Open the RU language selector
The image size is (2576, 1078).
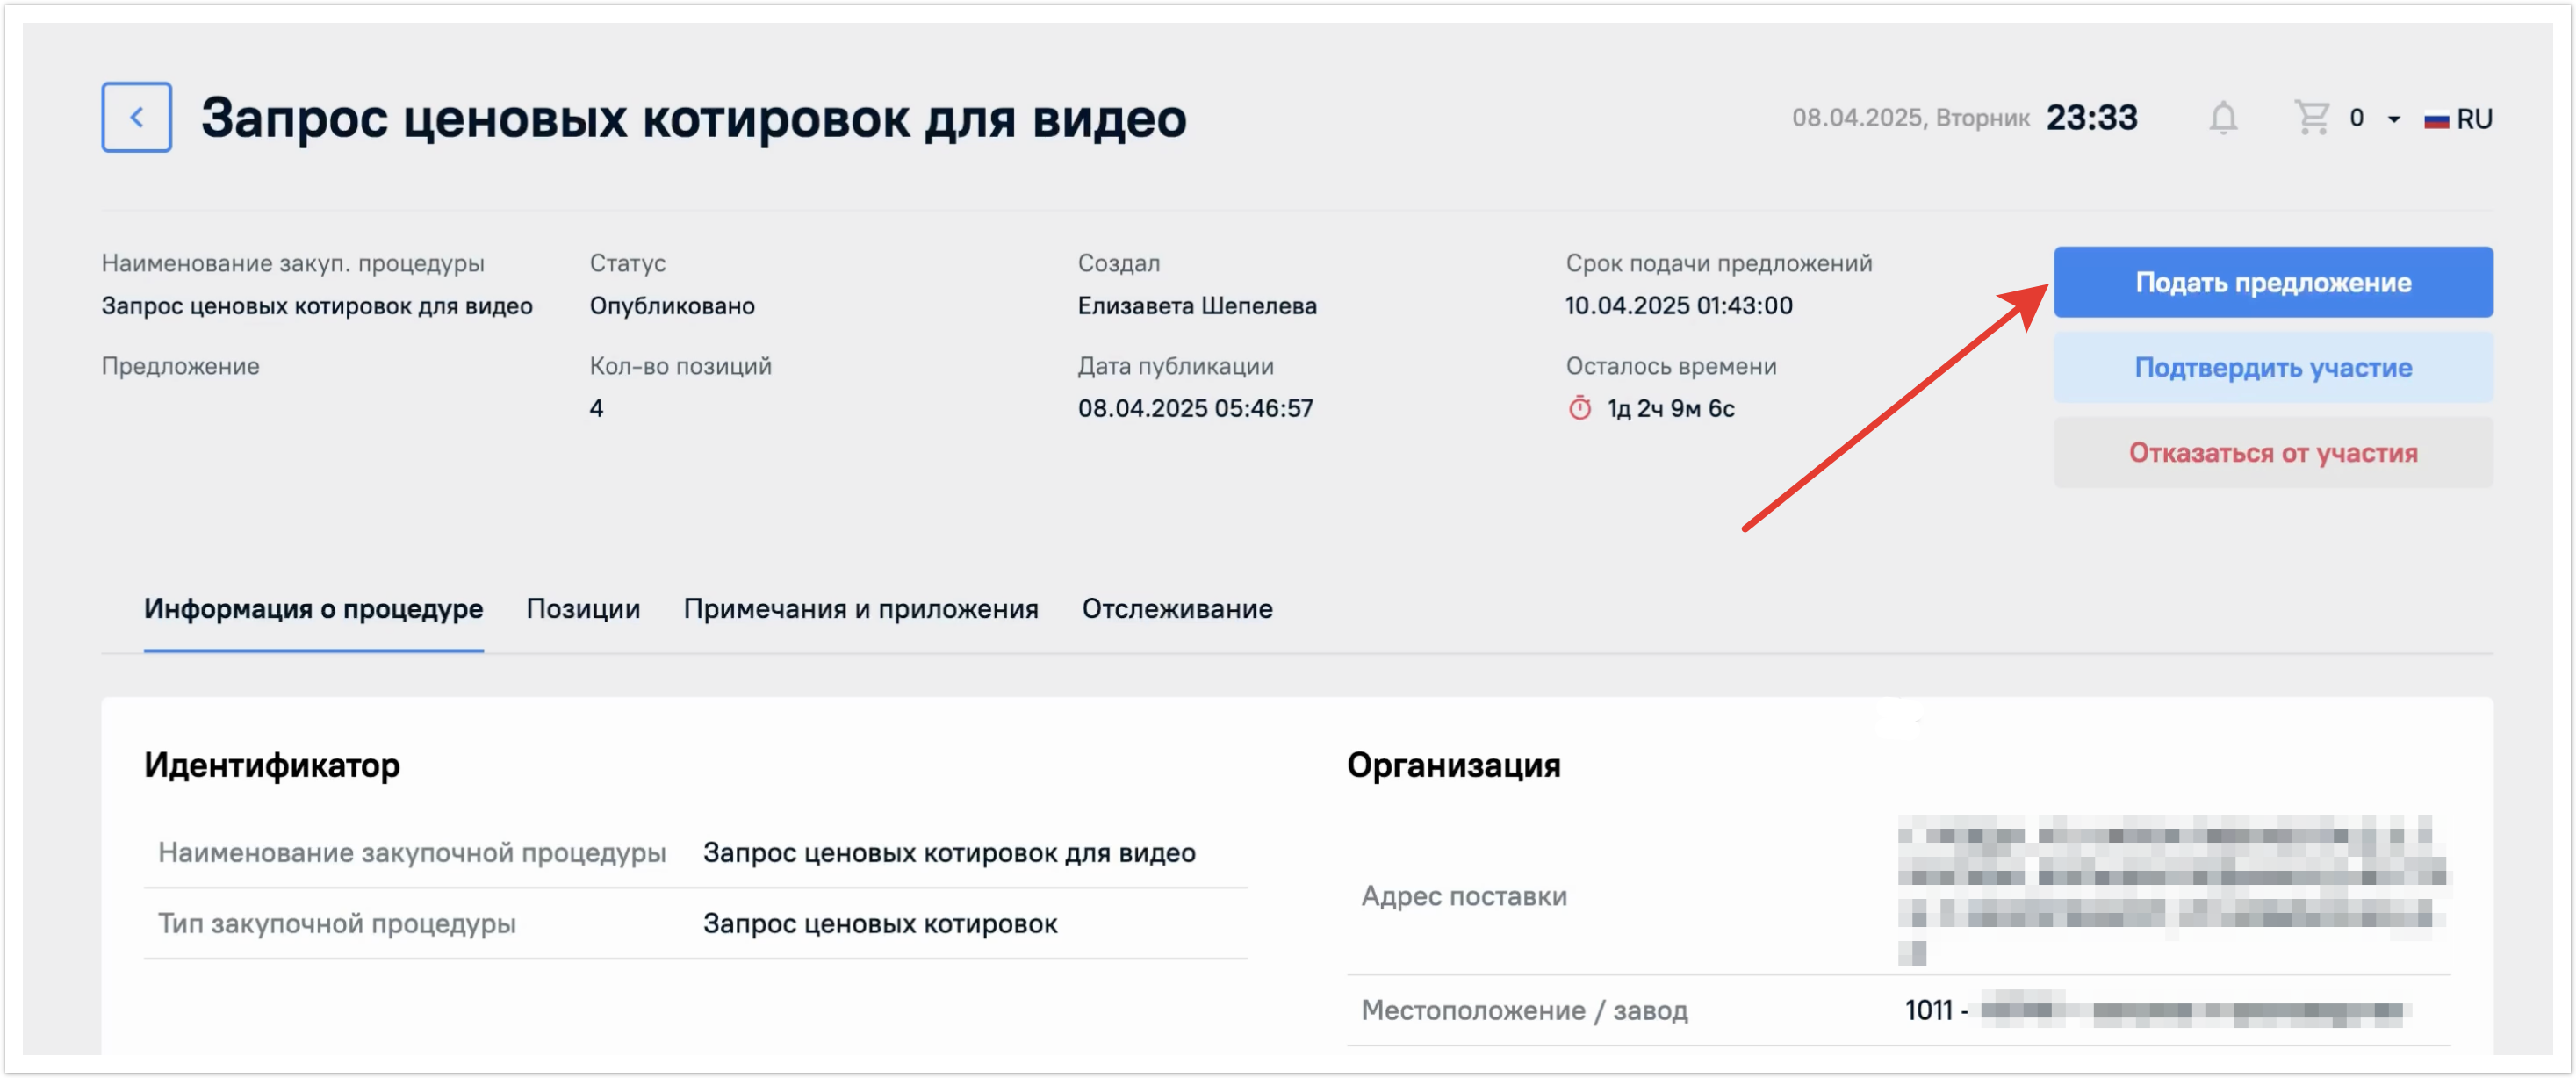2474,119
